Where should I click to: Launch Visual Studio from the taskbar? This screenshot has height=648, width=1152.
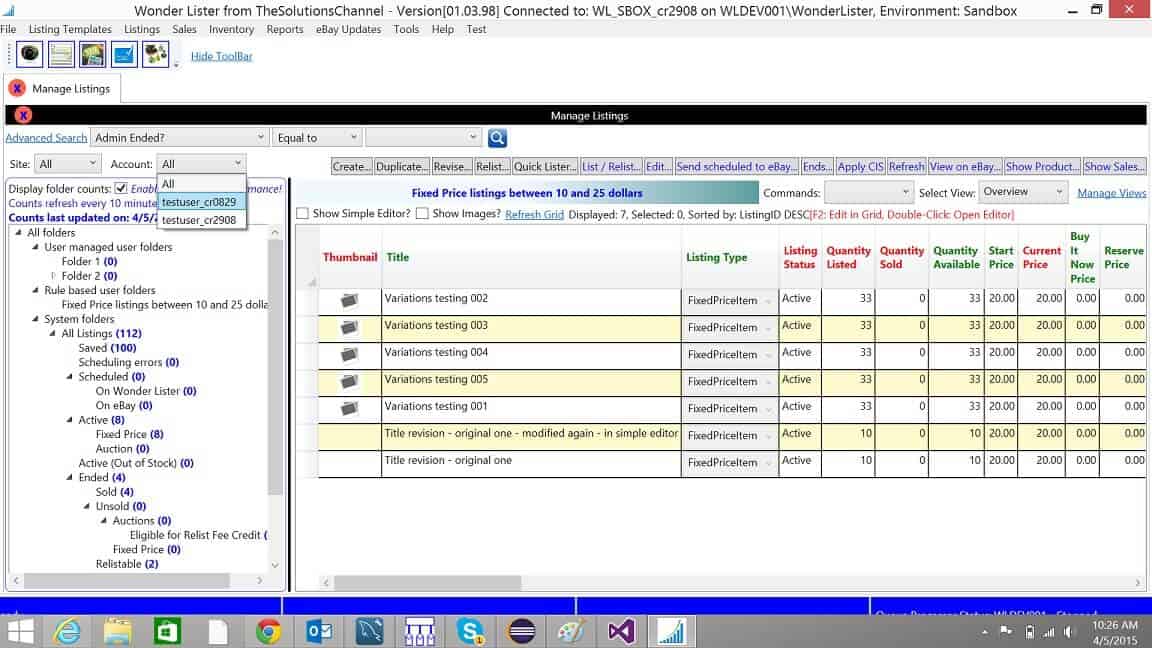click(x=620, y=631)
